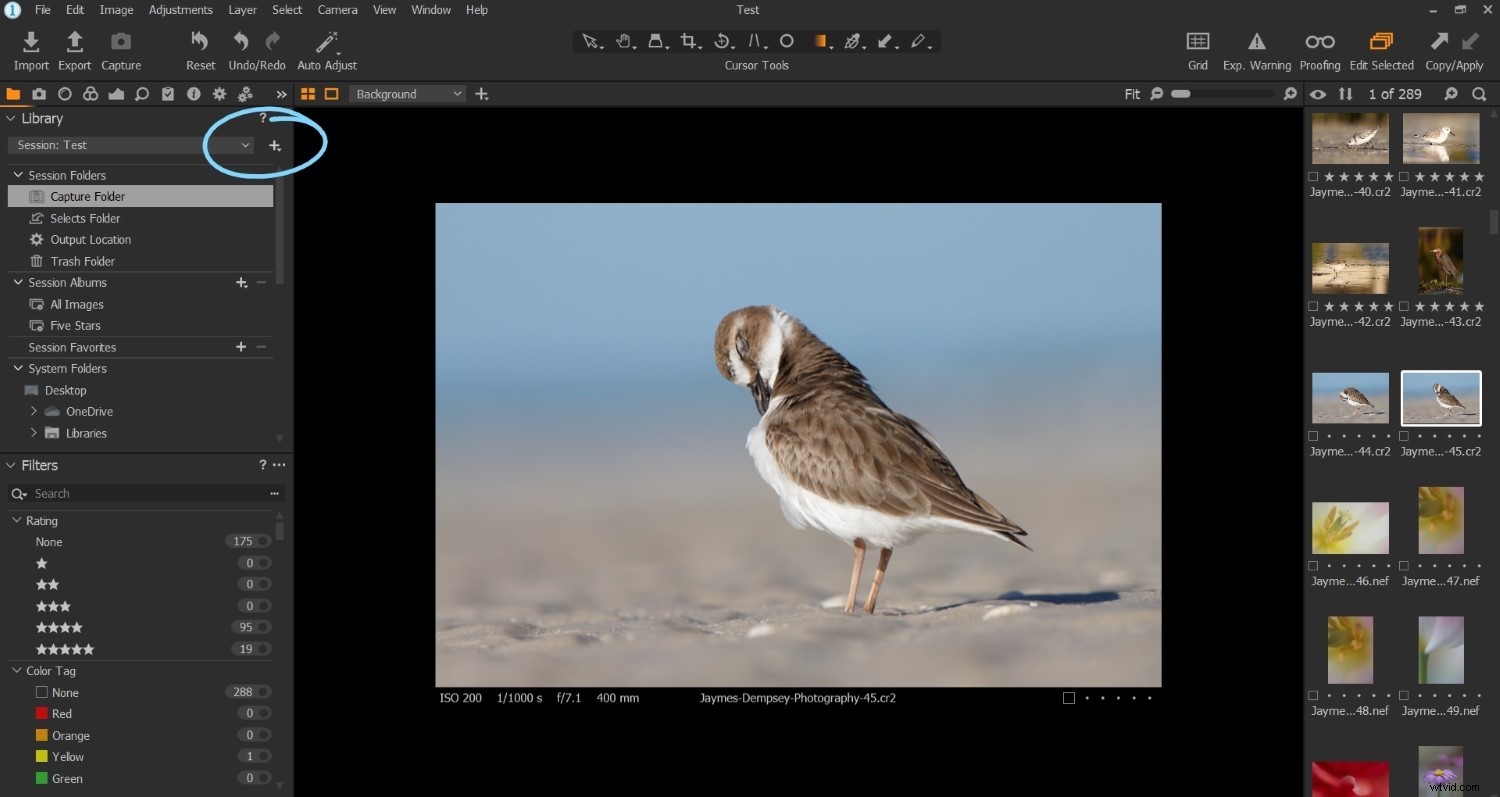Show the Grid overlay
The height and width of the screenshot is (797, 1500).
point(1197,47)
